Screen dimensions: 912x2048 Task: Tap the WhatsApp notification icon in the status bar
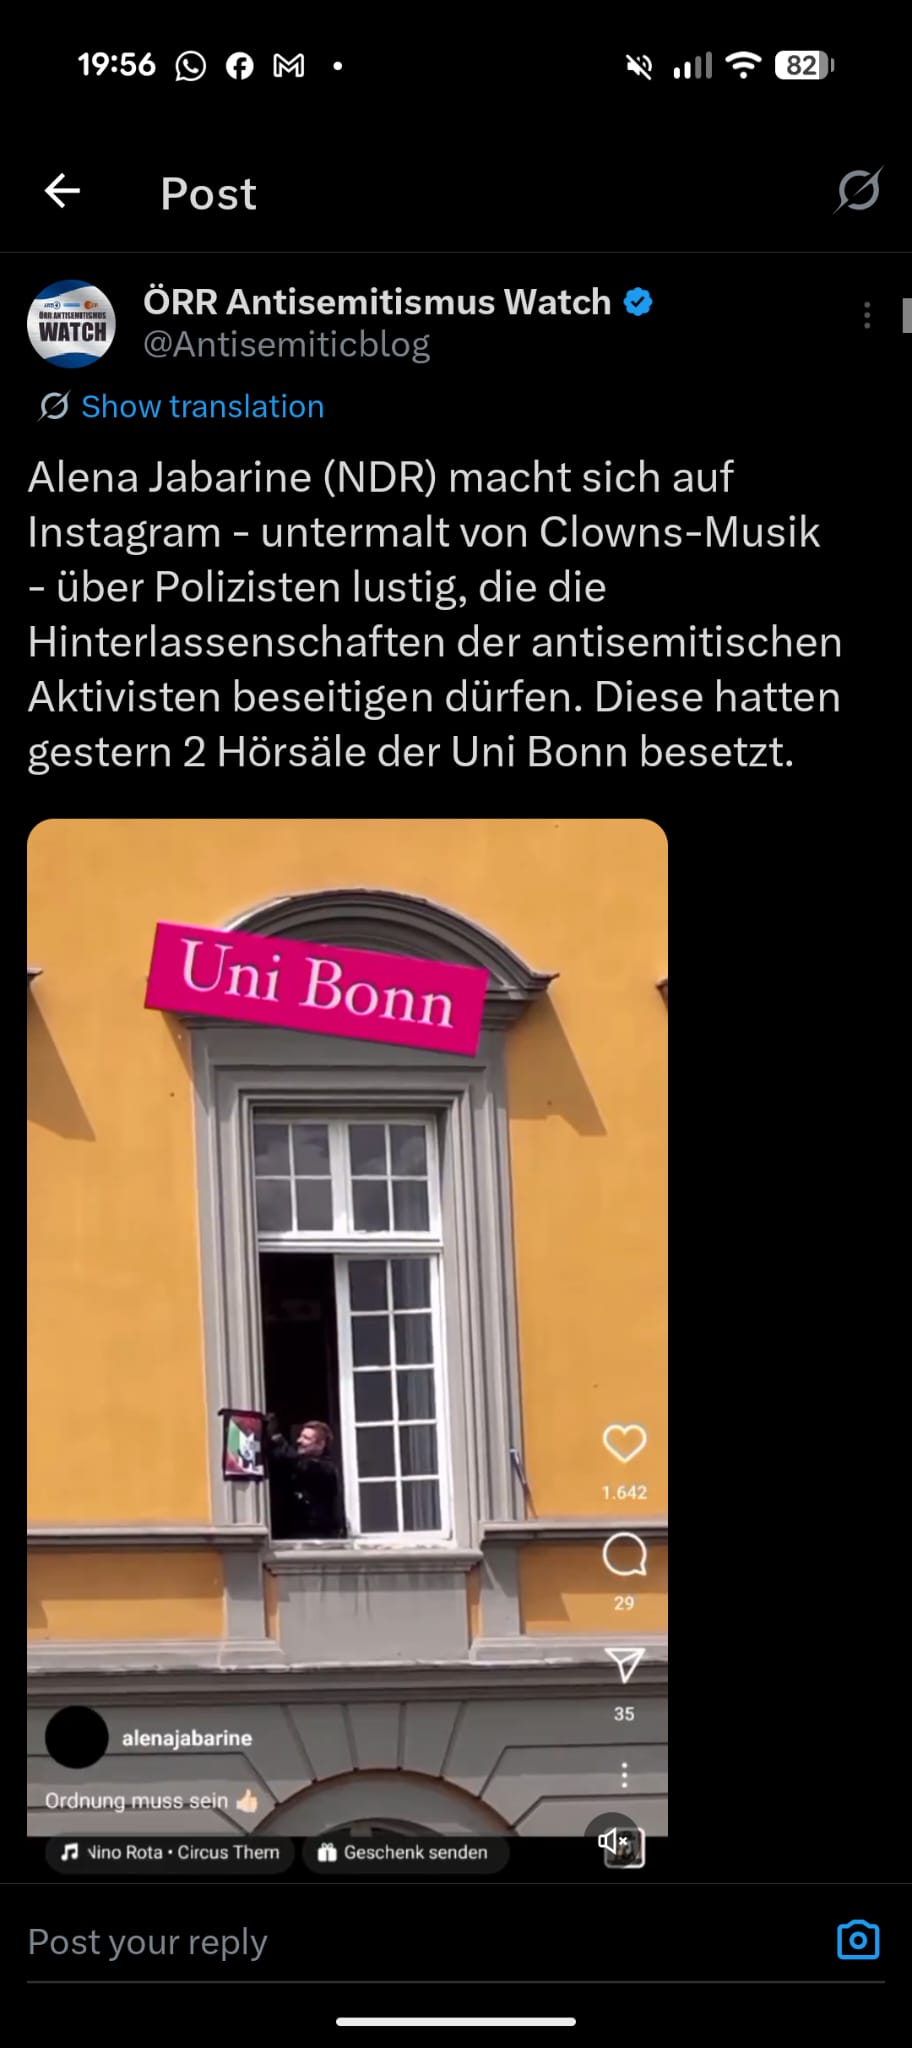point(190,66)
